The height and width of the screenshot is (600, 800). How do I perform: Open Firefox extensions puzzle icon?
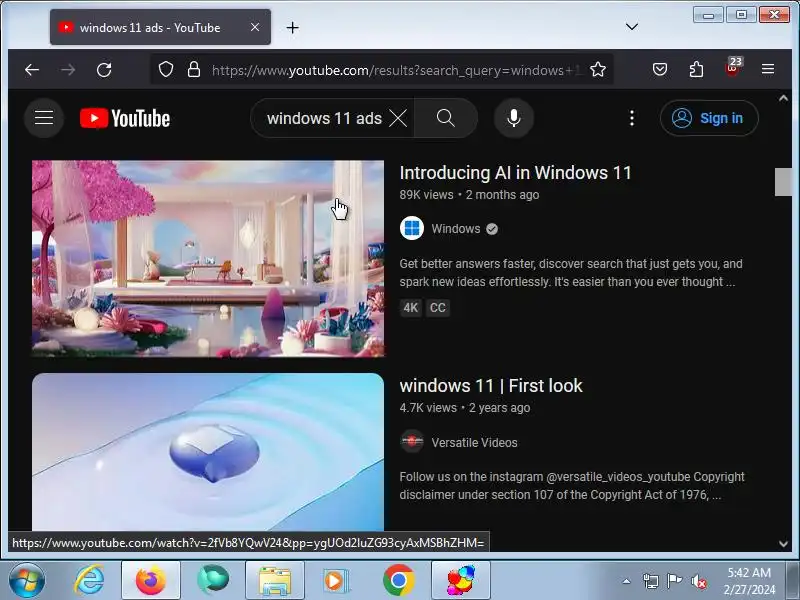(x=696, y=69)
